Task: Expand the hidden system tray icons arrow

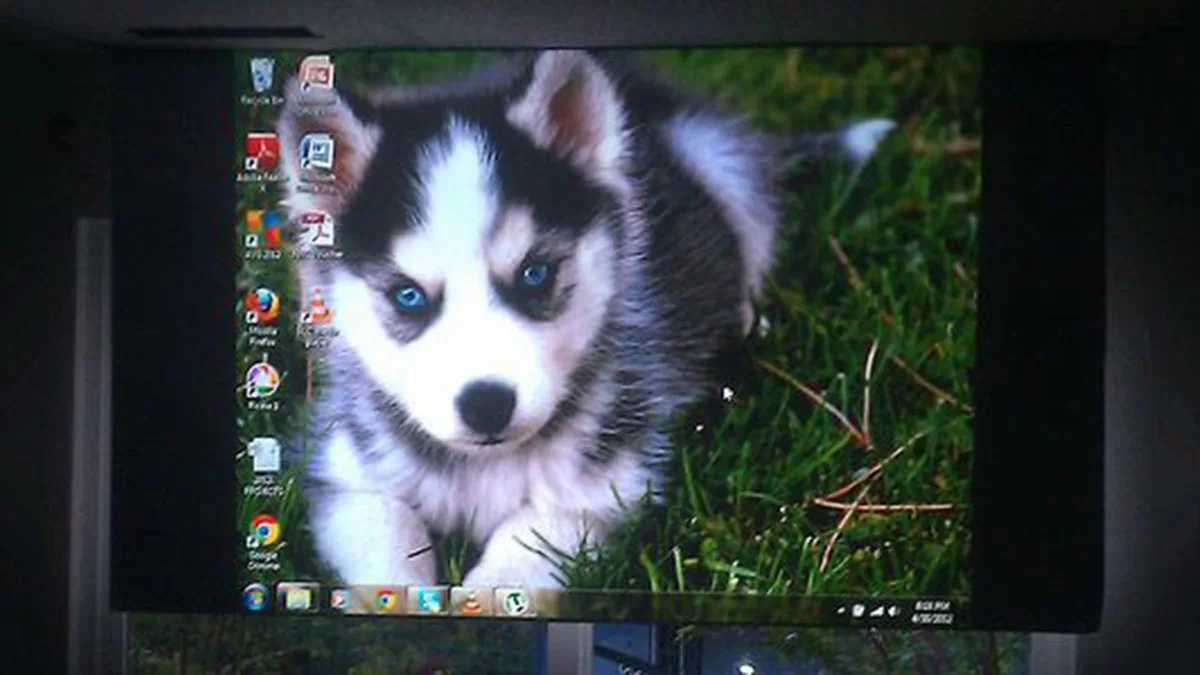Action: pyautogui.click(x=841, y=608)
